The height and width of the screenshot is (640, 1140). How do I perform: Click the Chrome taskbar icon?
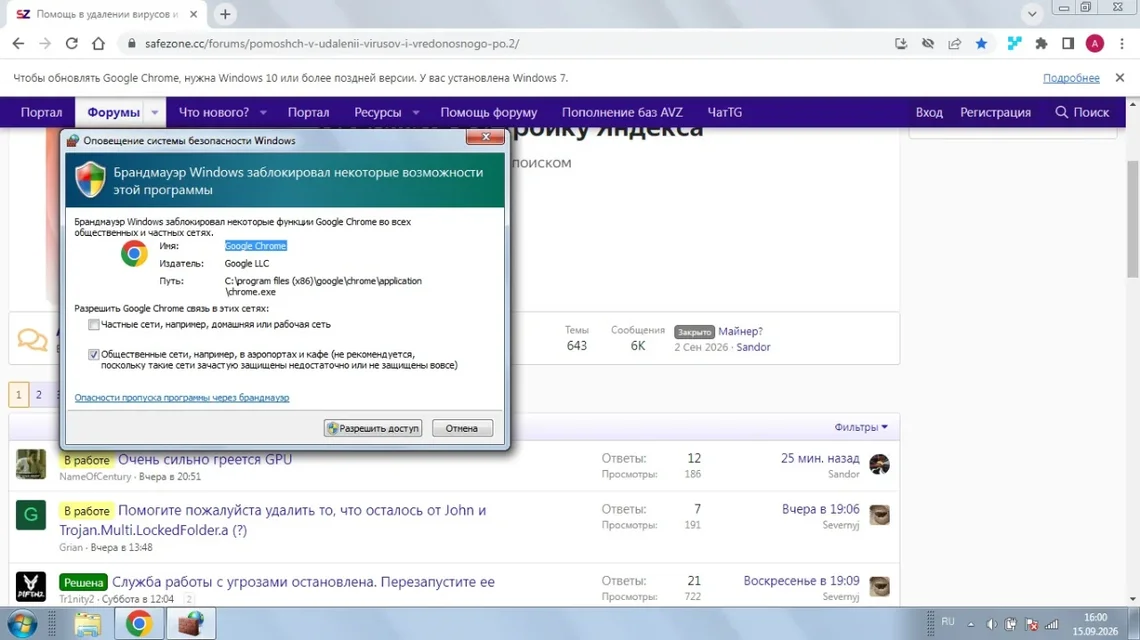tap(139, 624)
